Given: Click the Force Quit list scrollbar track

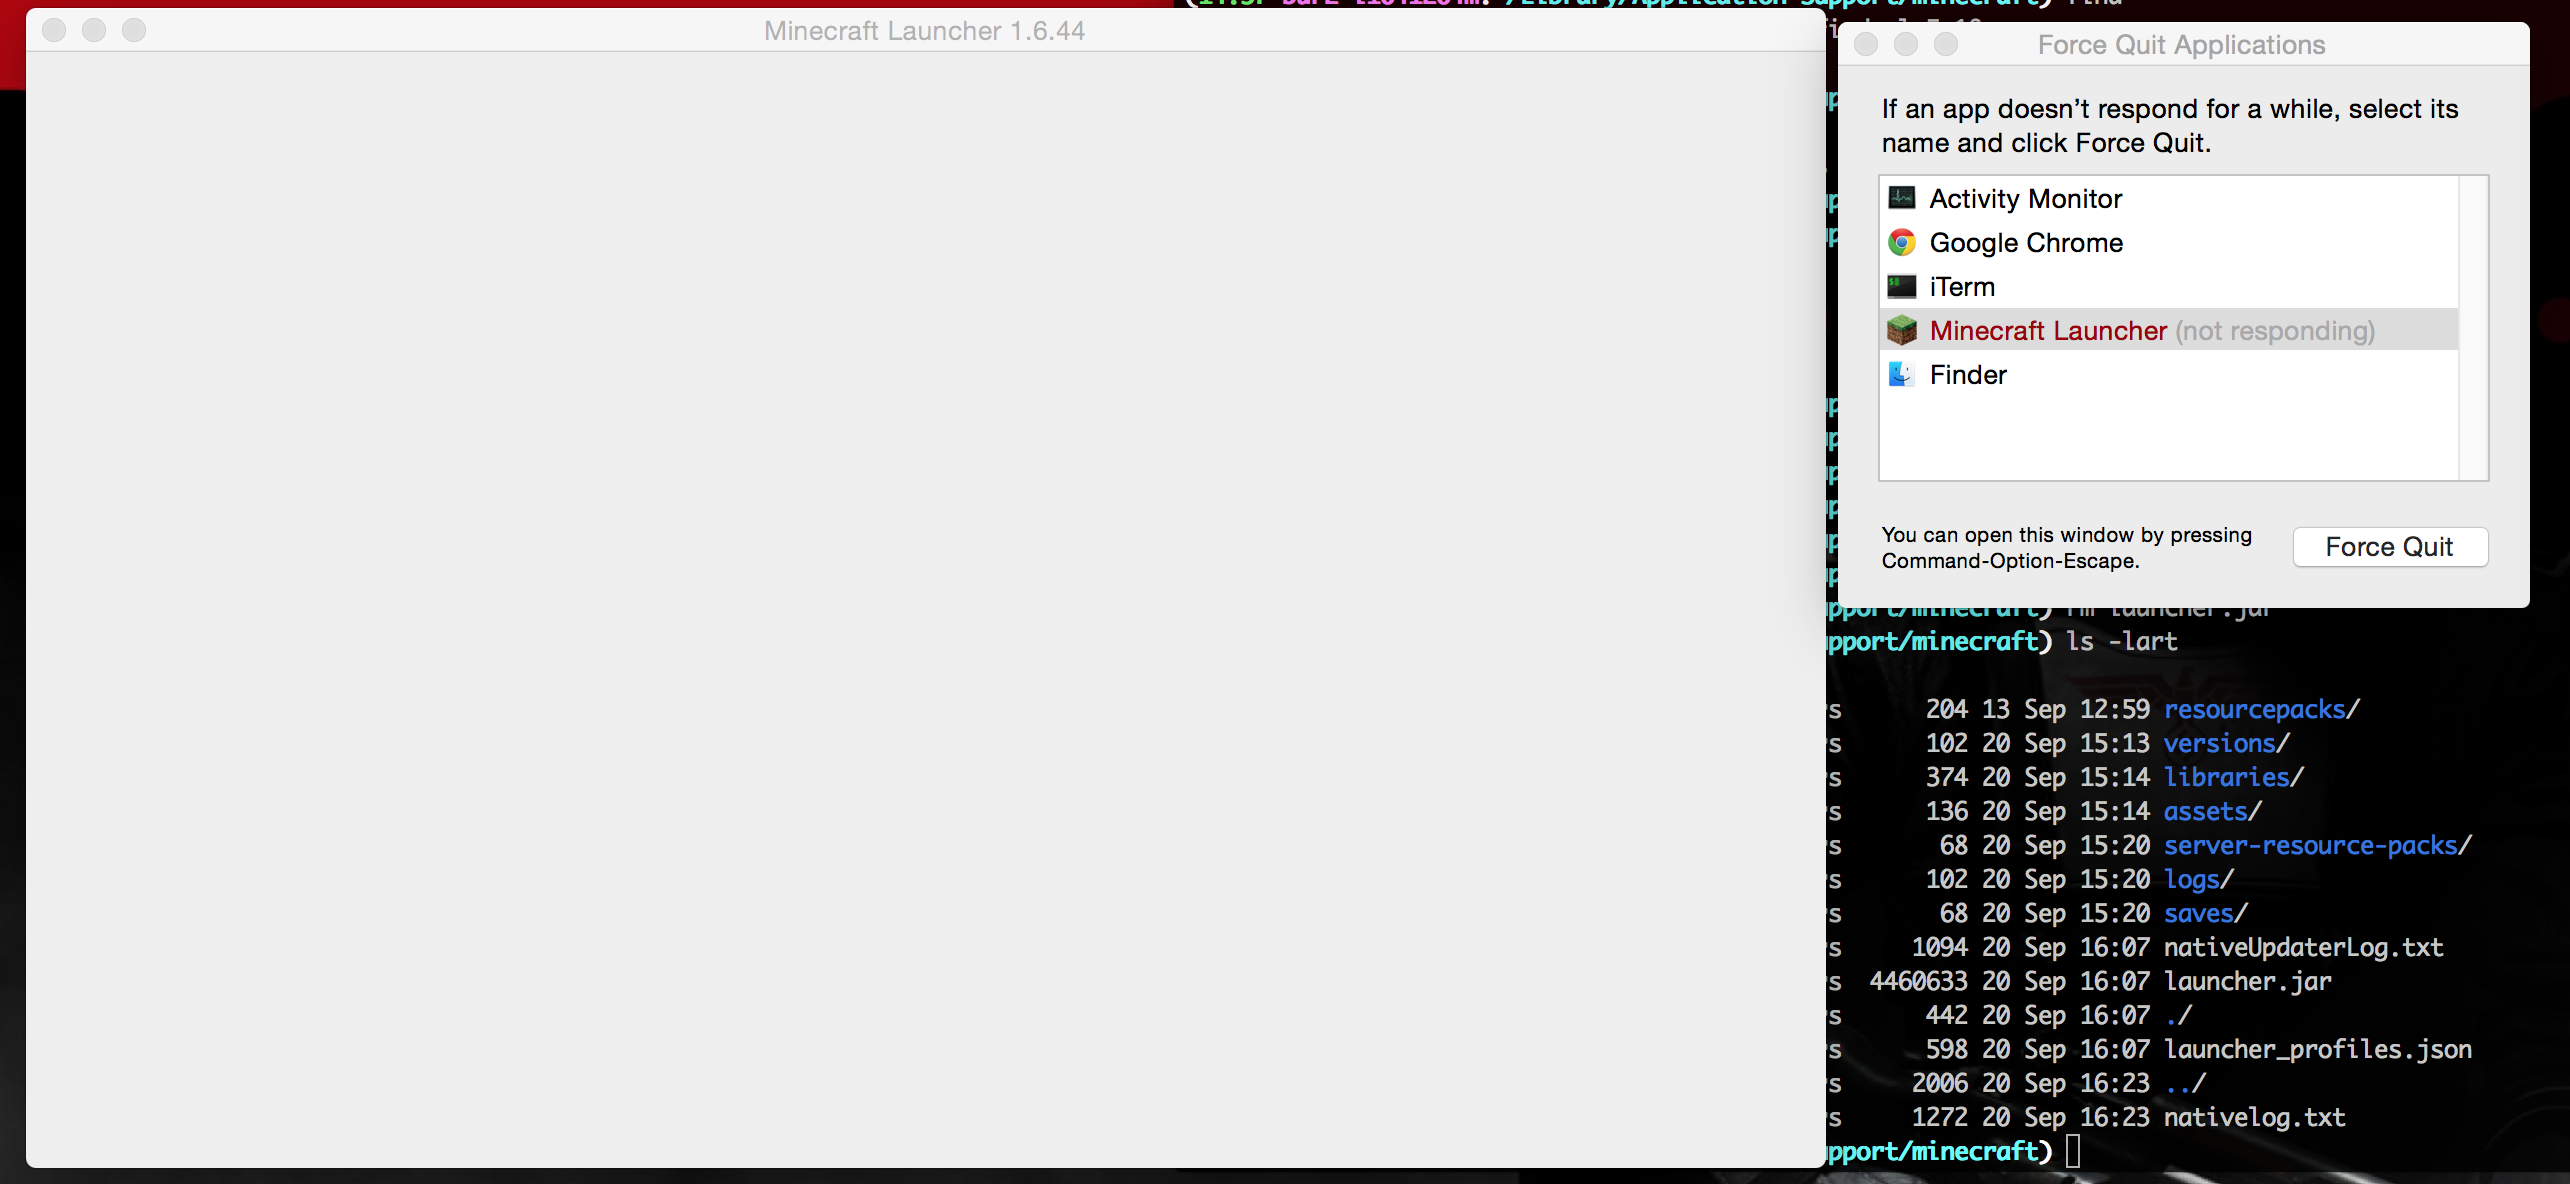Looking at the screenshot, I should pos(2472,328).
